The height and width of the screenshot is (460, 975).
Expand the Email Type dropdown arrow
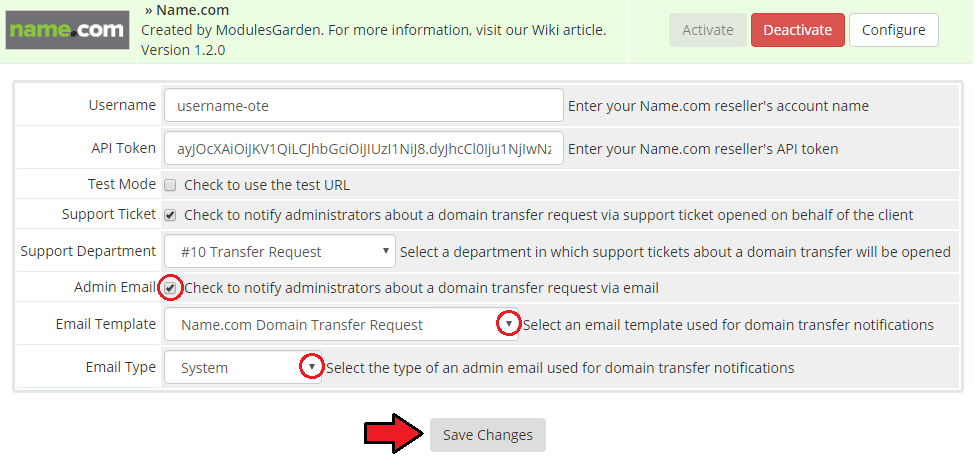(312, 367)
